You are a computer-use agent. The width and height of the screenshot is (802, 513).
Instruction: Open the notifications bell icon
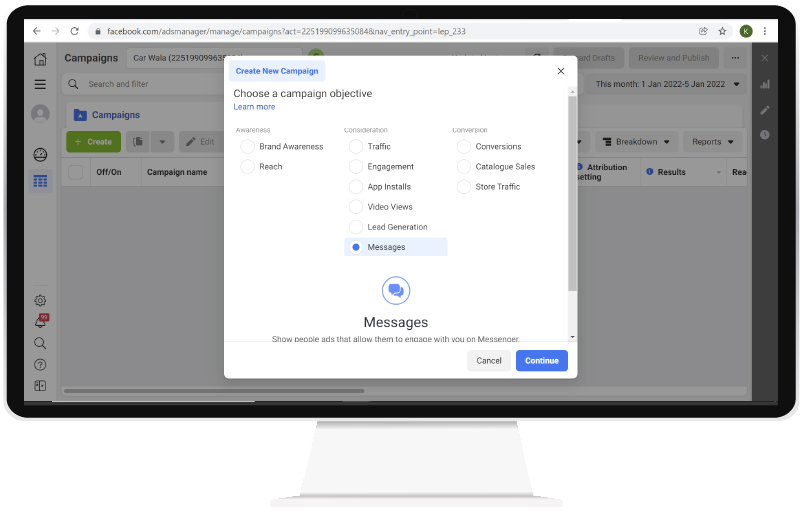click(40, 321)
